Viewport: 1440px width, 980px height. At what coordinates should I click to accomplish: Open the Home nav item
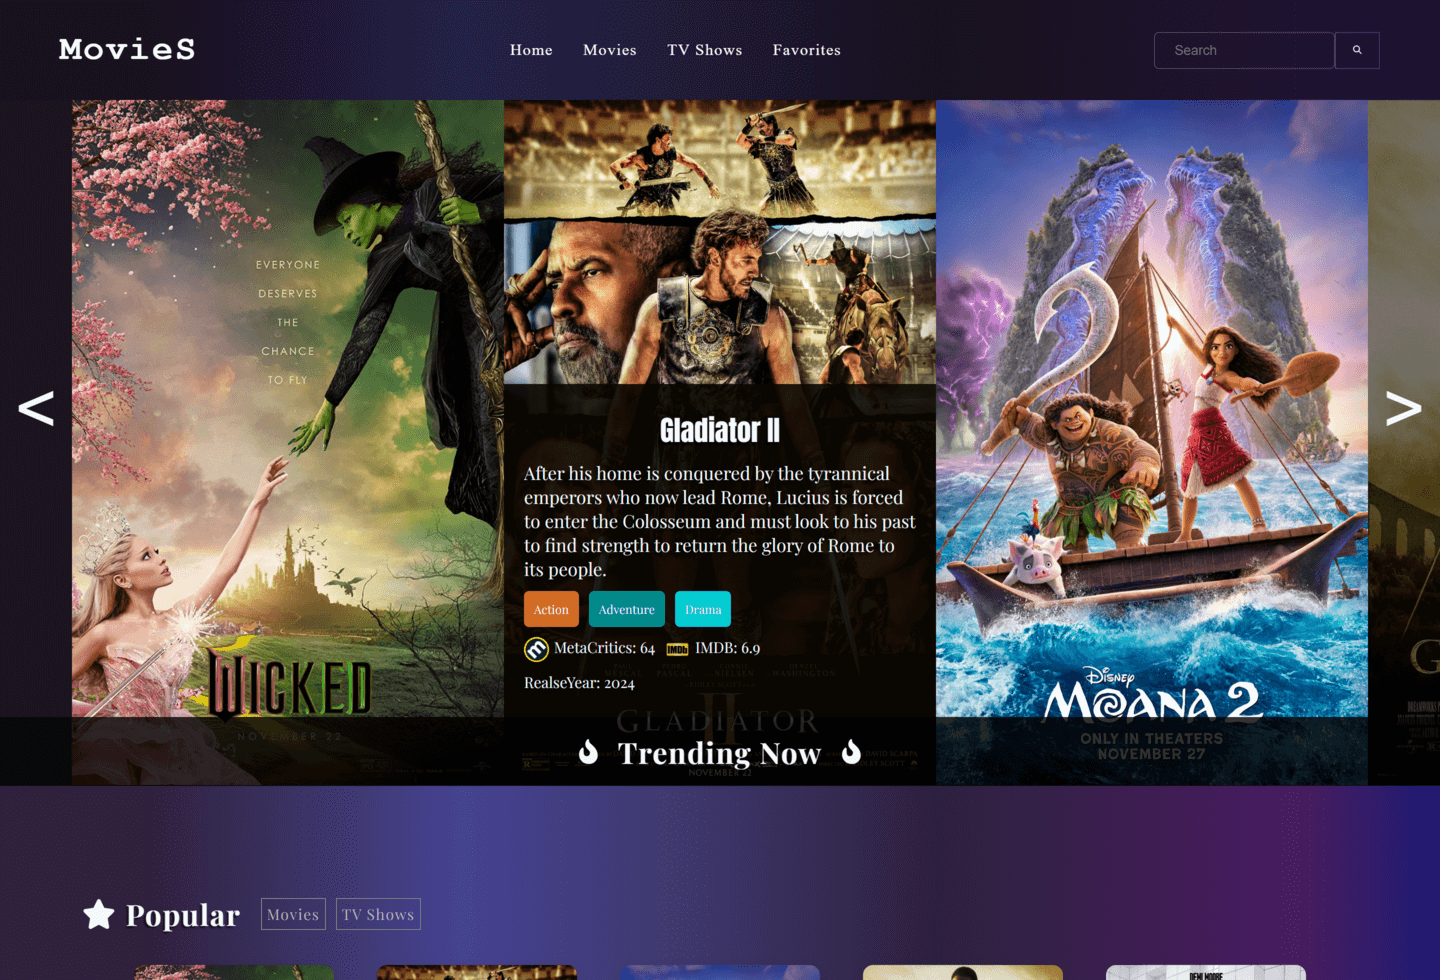click(x=531, y=50)
